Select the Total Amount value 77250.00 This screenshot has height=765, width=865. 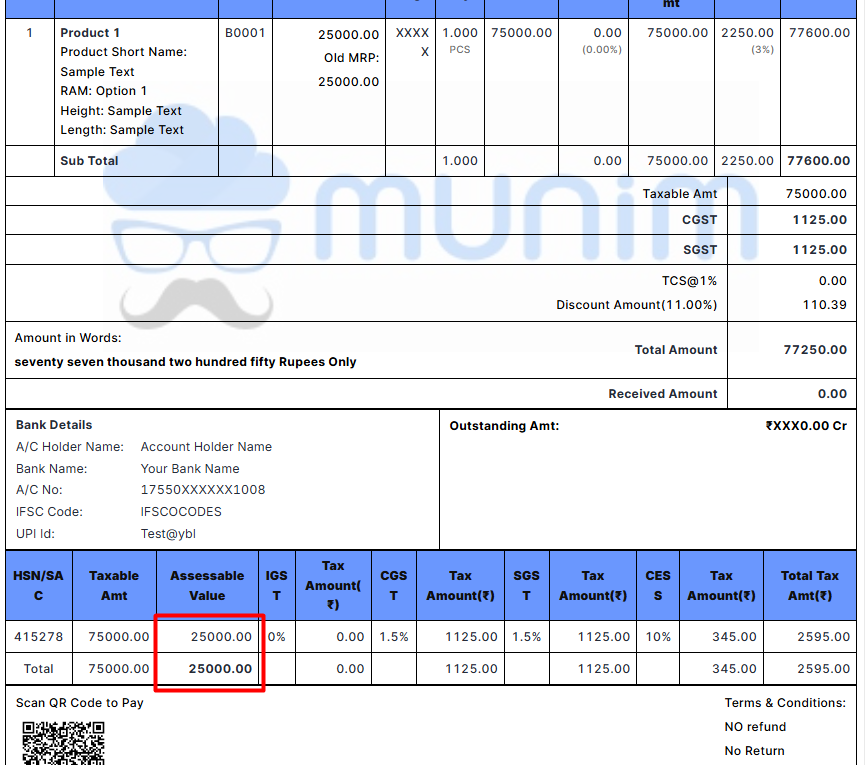coord(815,350)
